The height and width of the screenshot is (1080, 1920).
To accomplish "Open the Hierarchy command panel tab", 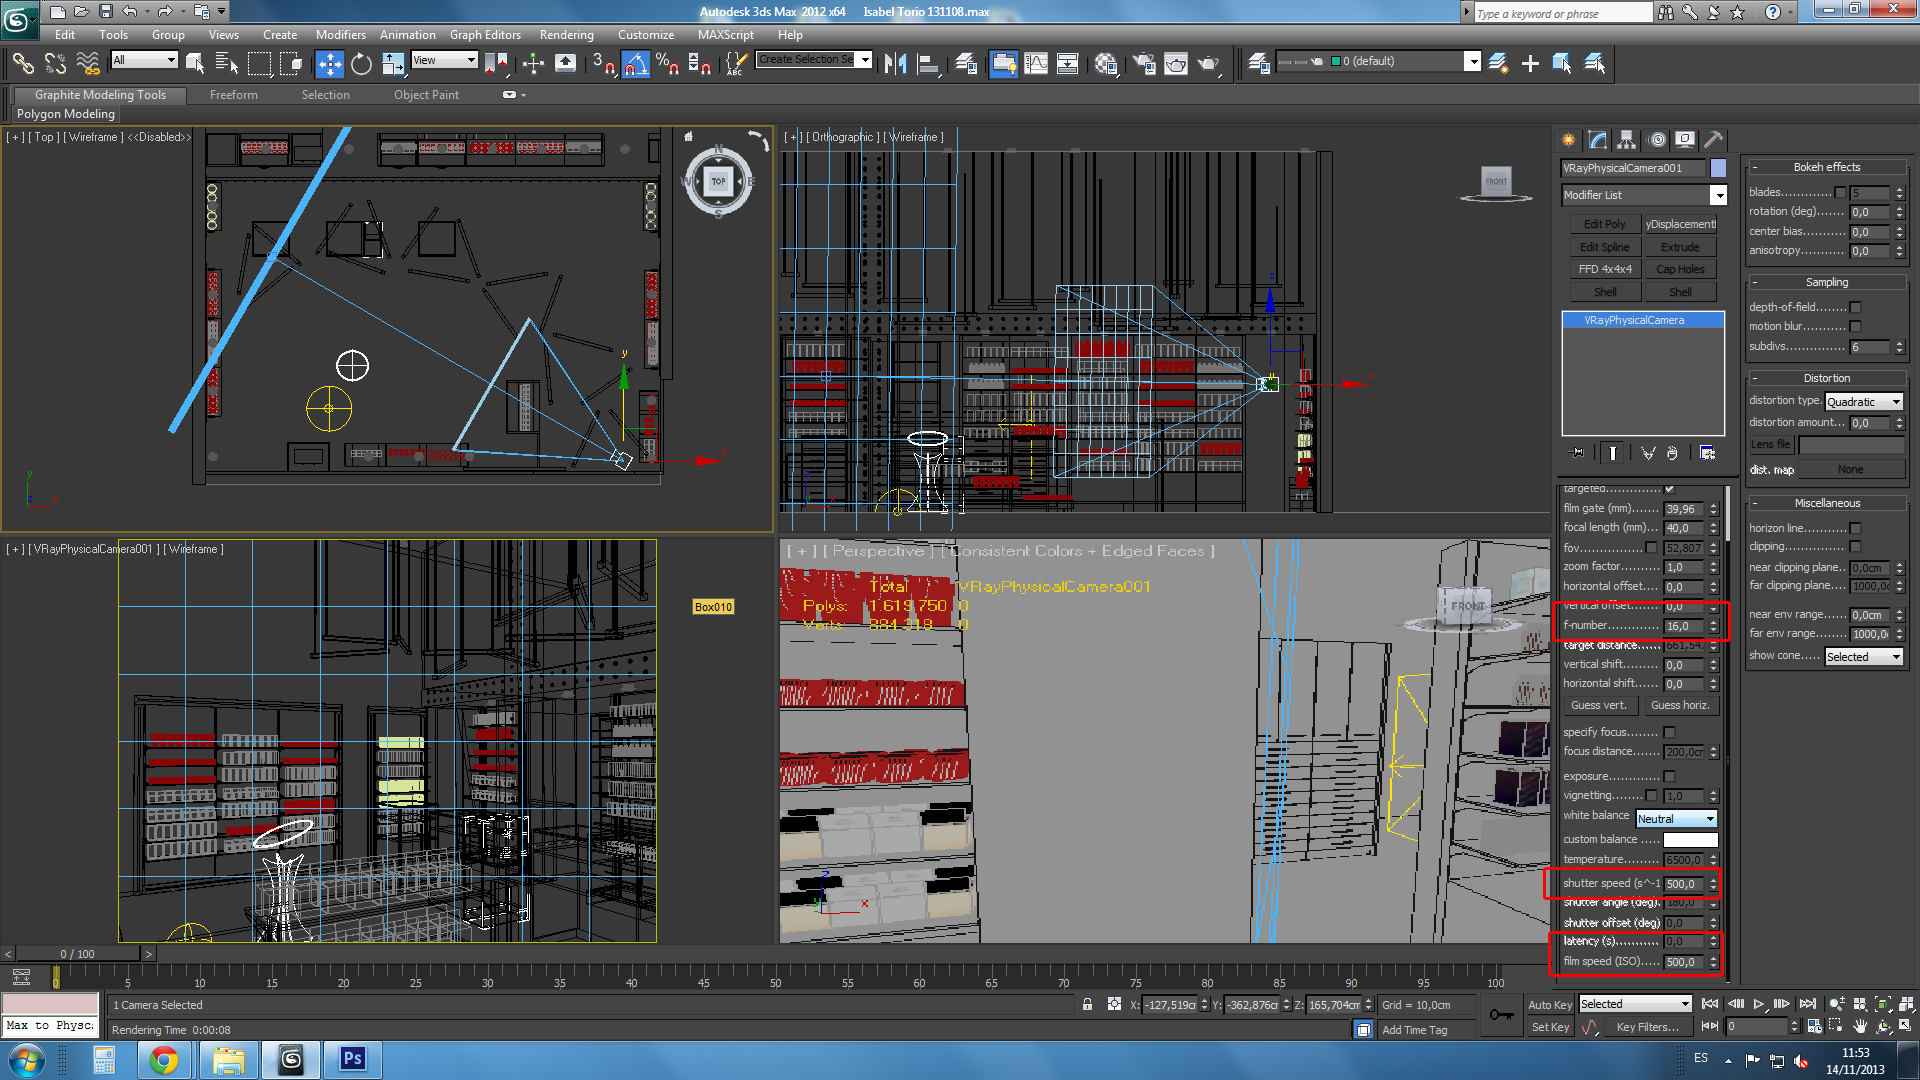I will coord(1627,140).
